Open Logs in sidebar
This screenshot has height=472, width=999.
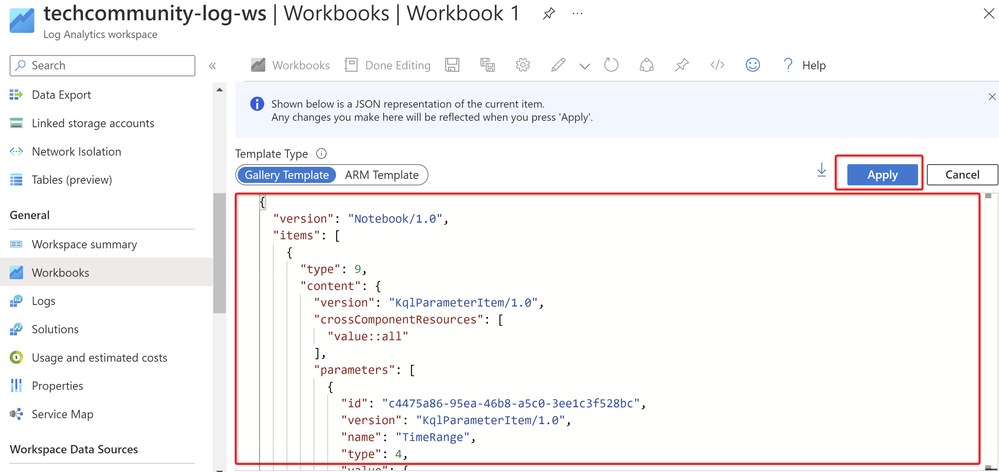[x=43, y=301]
